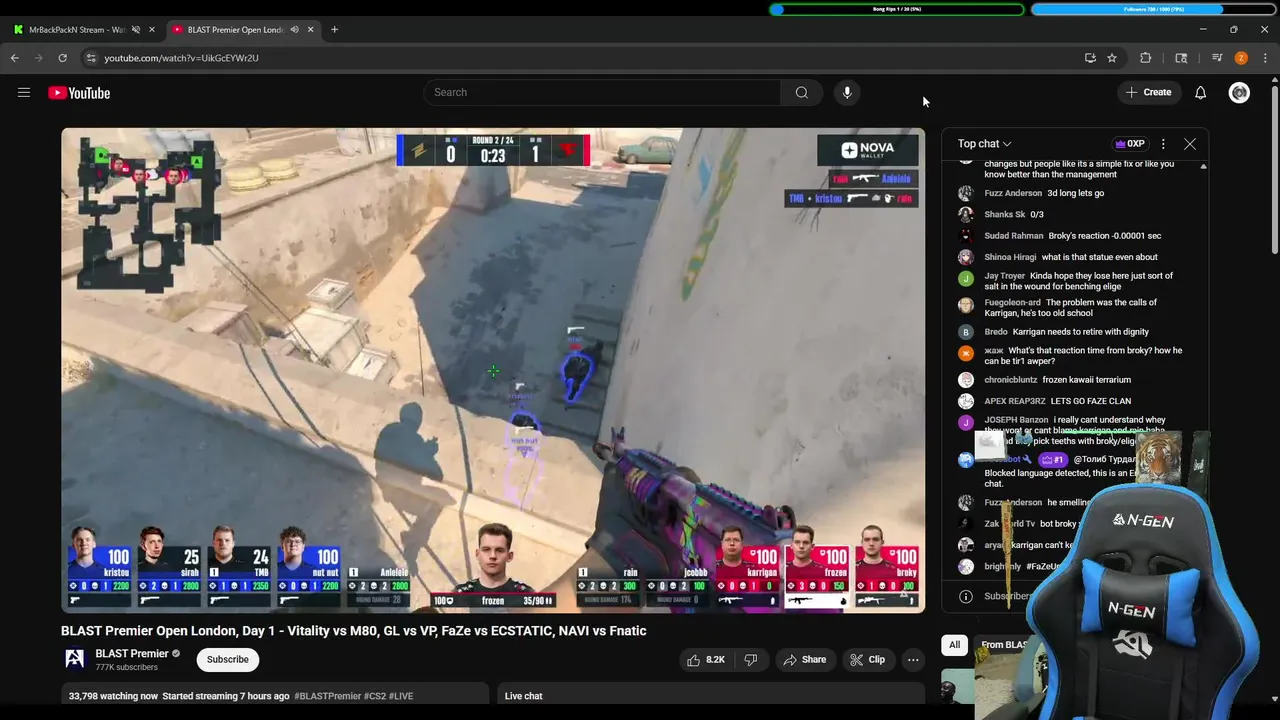
Task: Select the BLAST Premier Open London tab
Action: pyautogui.click(x=242, y=30)
